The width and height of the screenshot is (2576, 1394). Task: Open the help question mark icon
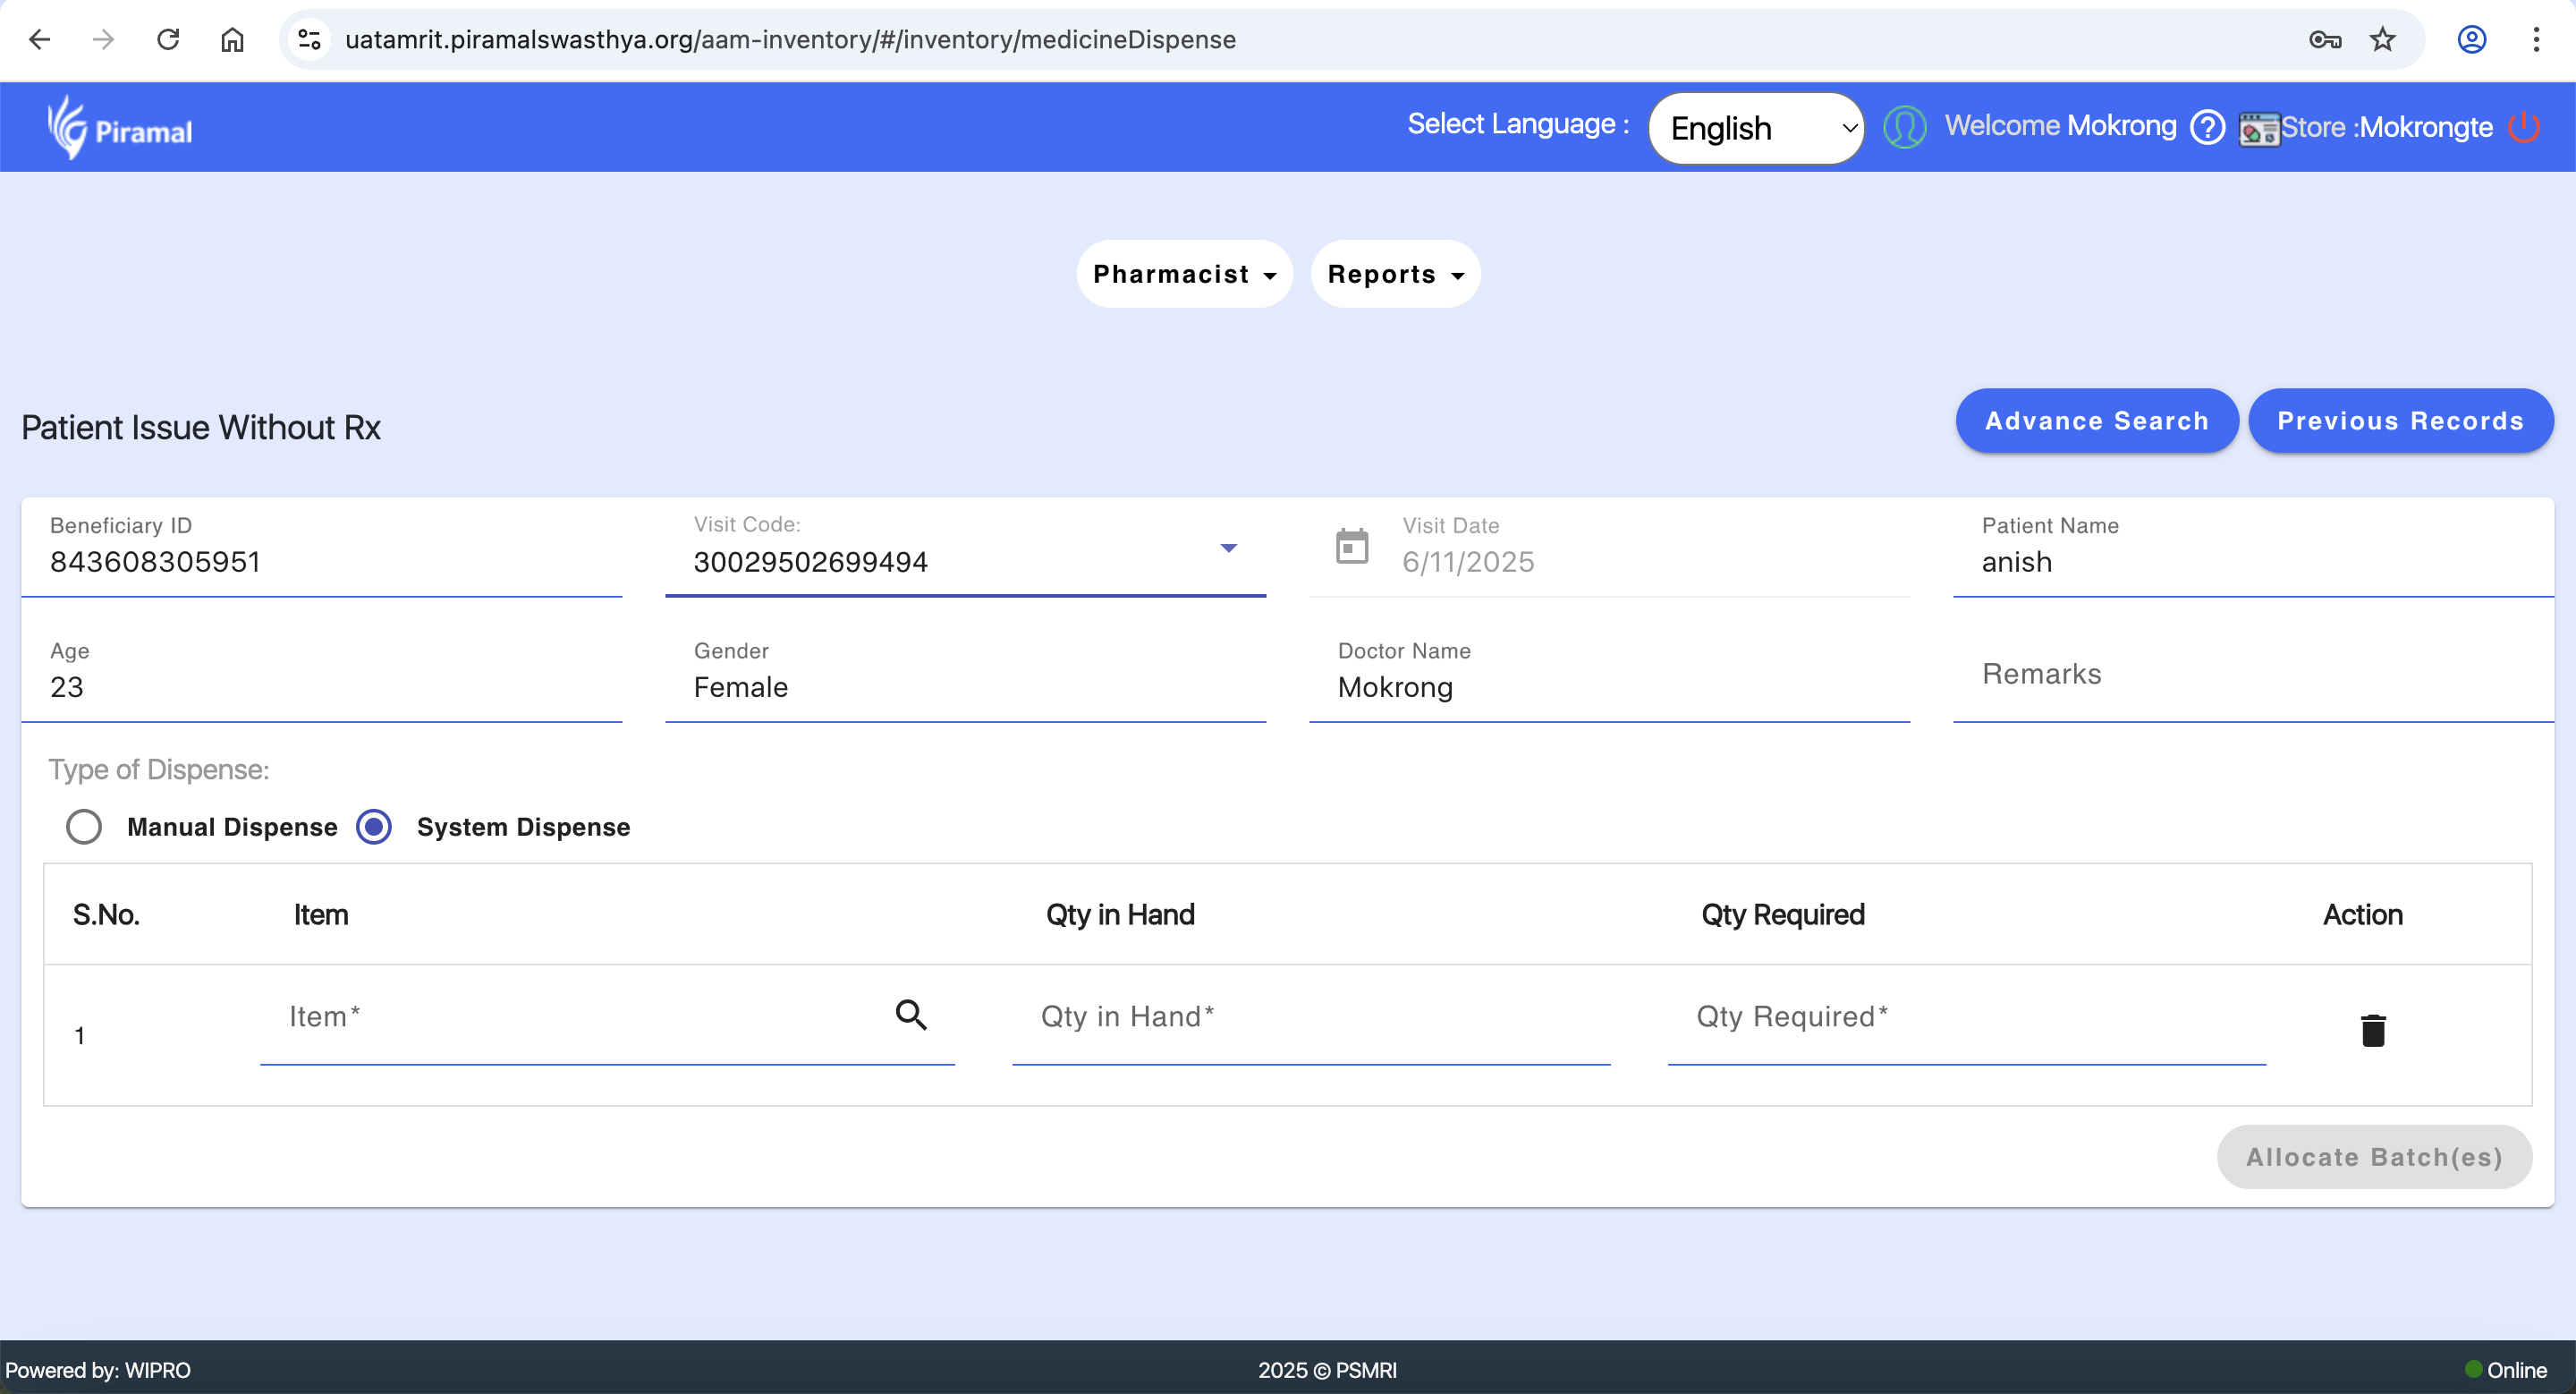click(2207, 127)
